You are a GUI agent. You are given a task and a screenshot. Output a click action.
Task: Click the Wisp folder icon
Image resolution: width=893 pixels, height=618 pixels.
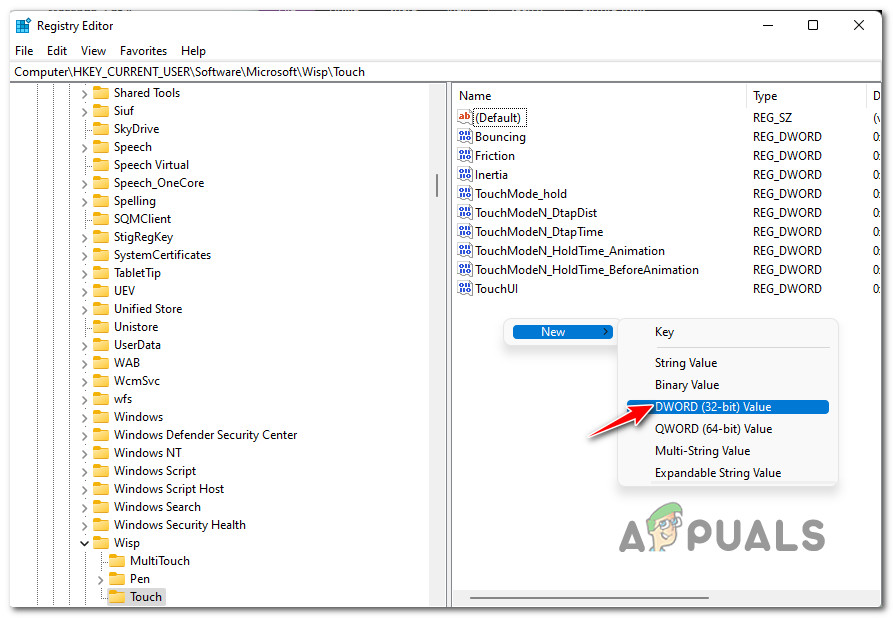click(x=101, y=543)
